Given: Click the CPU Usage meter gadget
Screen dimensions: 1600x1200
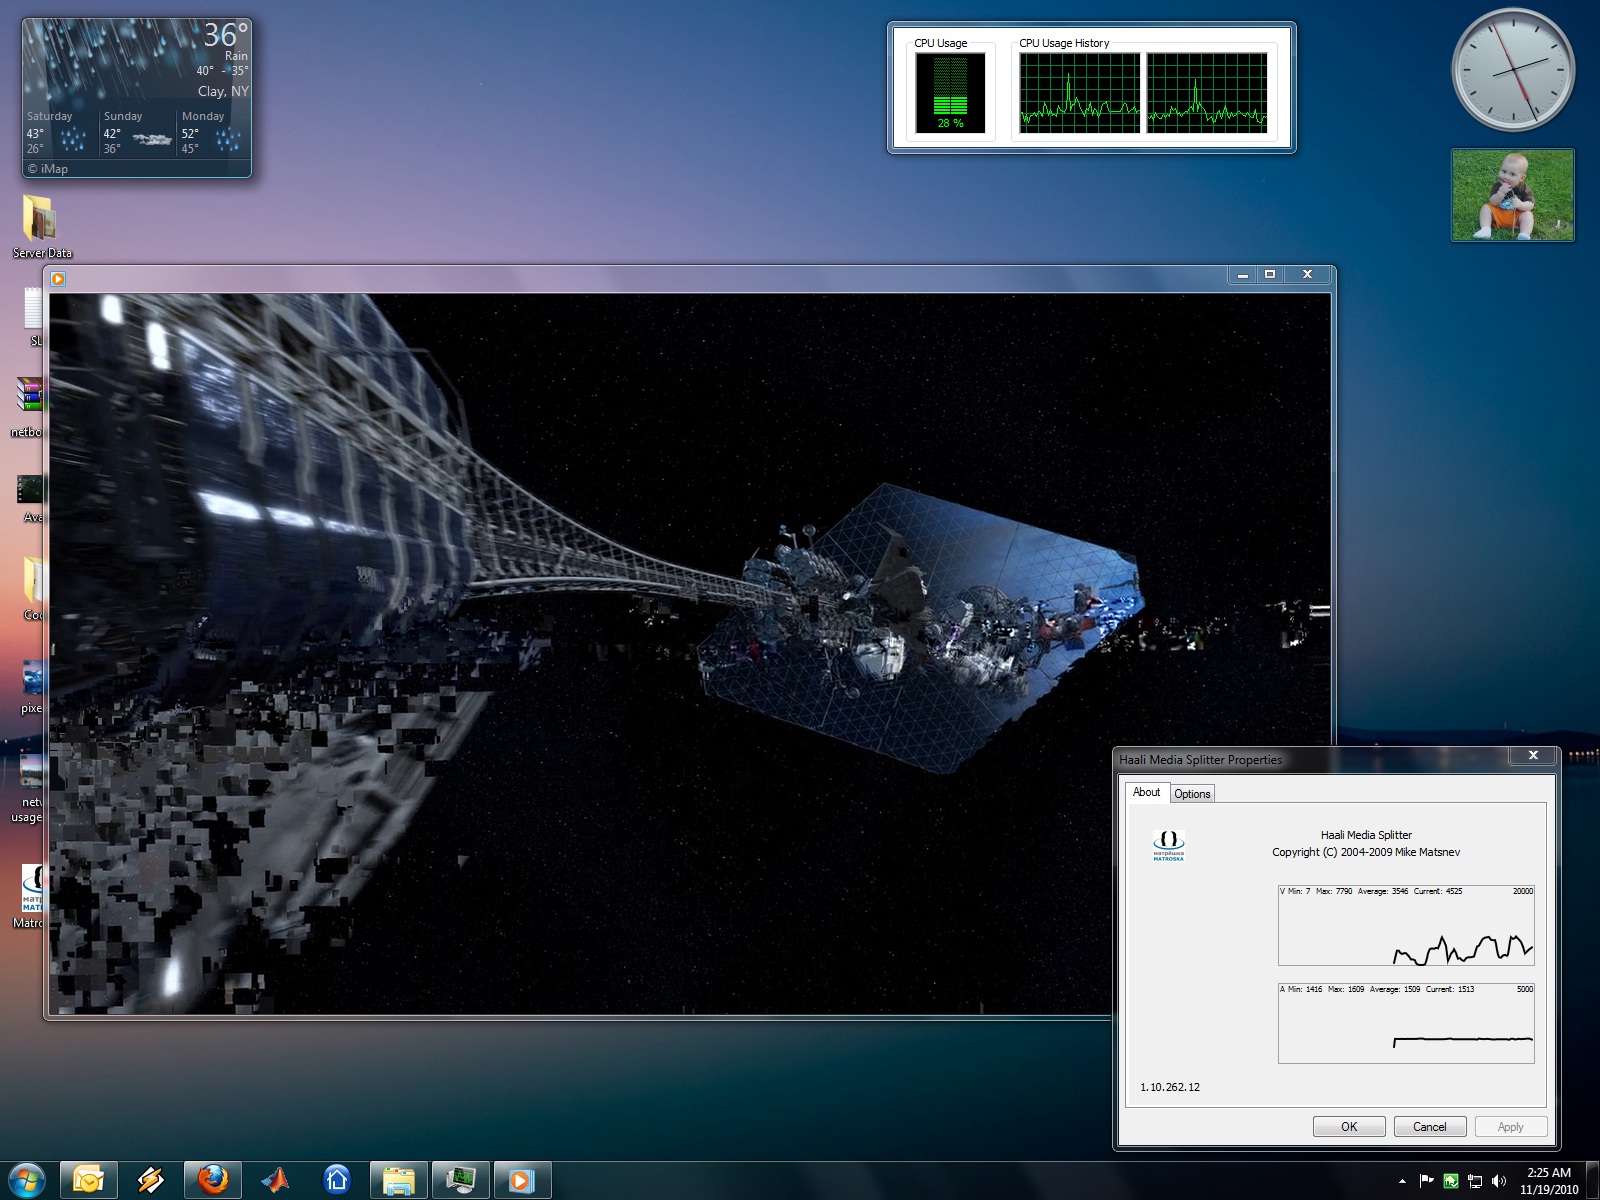Looking at the screenshot, I should point(950,93).
